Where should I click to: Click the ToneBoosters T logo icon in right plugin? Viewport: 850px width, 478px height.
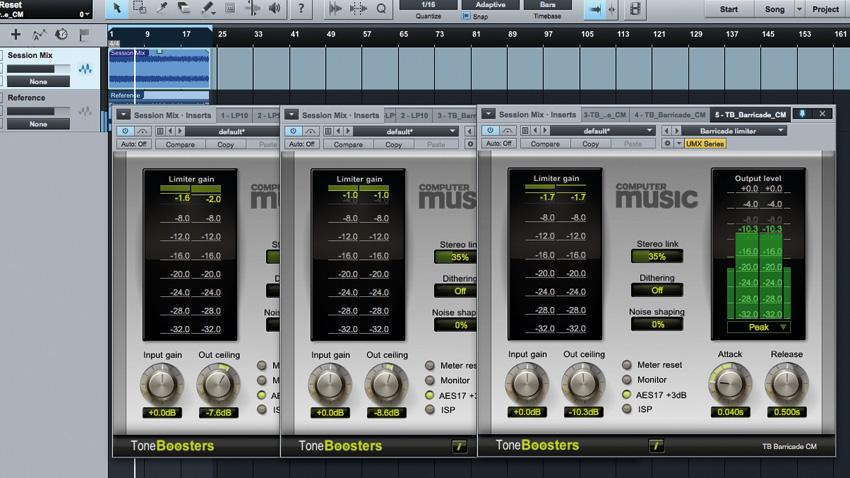(x=656, y=446)
